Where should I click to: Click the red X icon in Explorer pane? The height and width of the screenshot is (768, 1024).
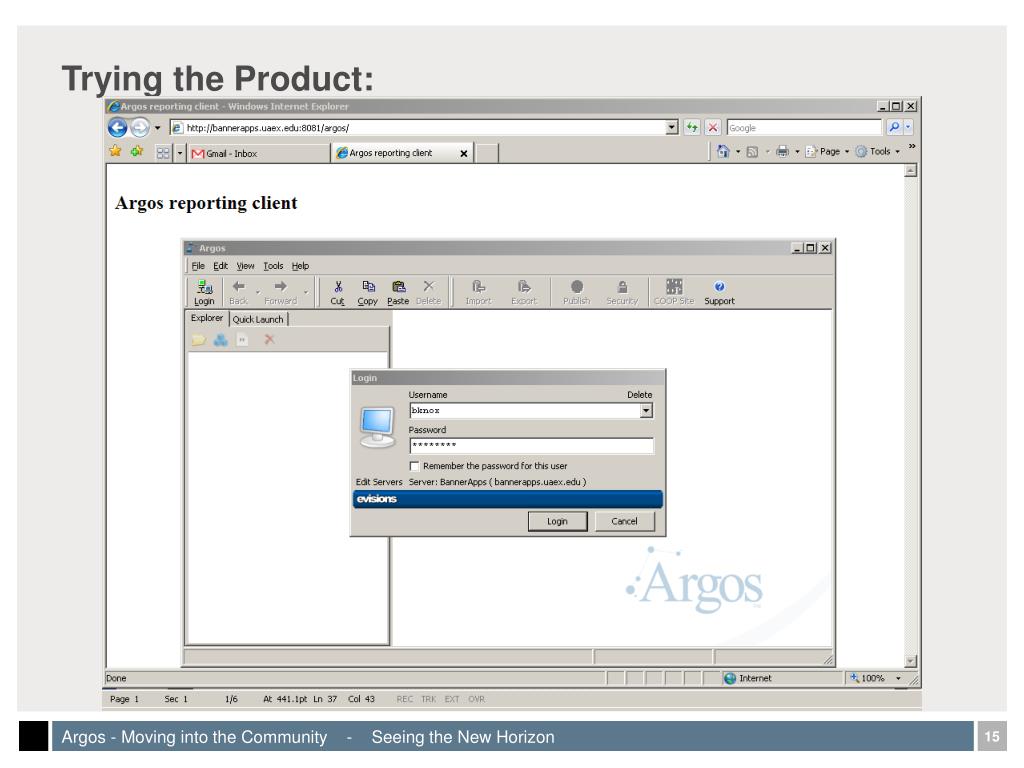pyautogui.click(x=269, y=339)
